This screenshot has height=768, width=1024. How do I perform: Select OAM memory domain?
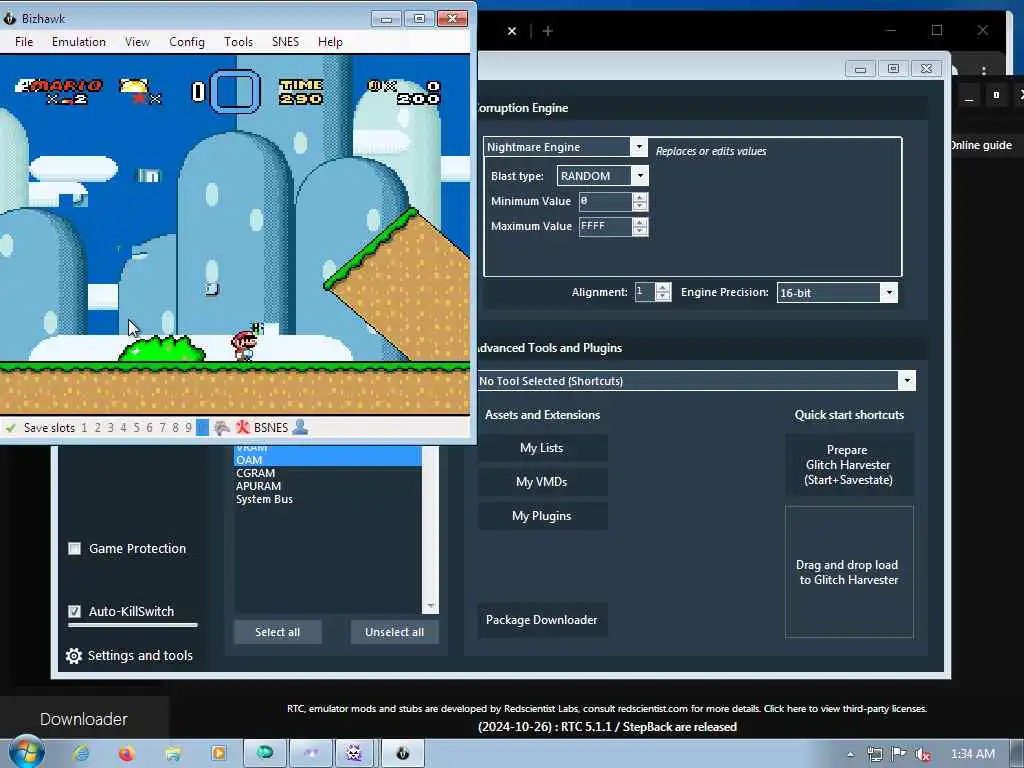pos(327,460)
